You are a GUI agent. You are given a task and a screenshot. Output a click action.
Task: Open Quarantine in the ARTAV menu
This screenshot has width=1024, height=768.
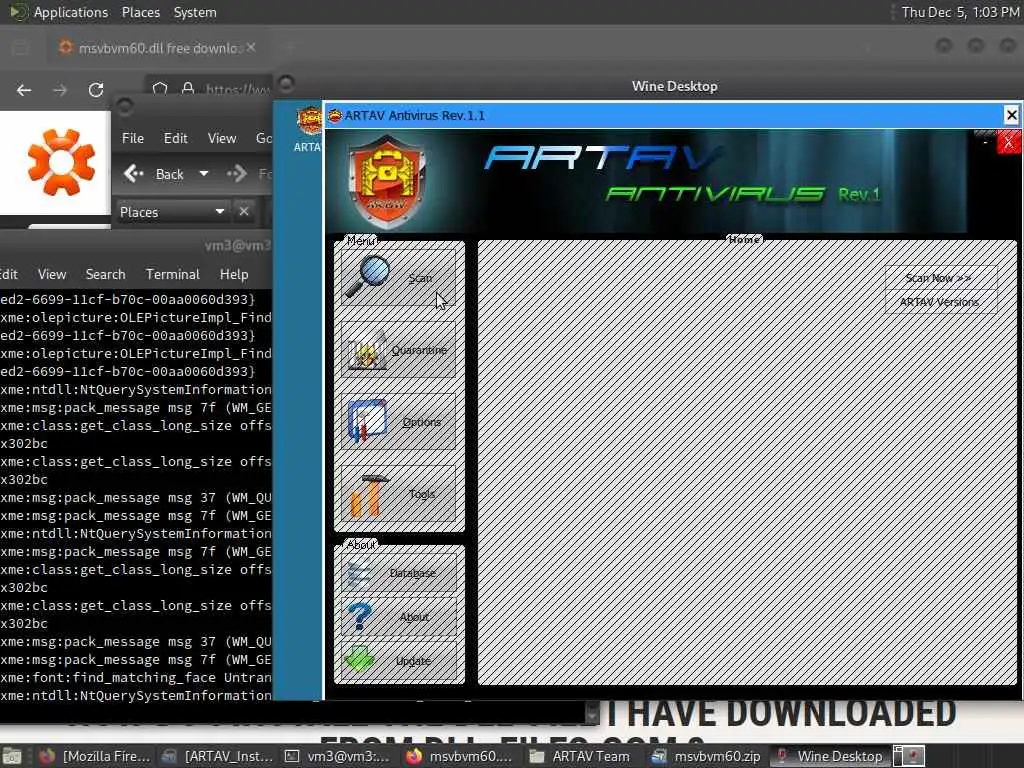tap(398, 349)
